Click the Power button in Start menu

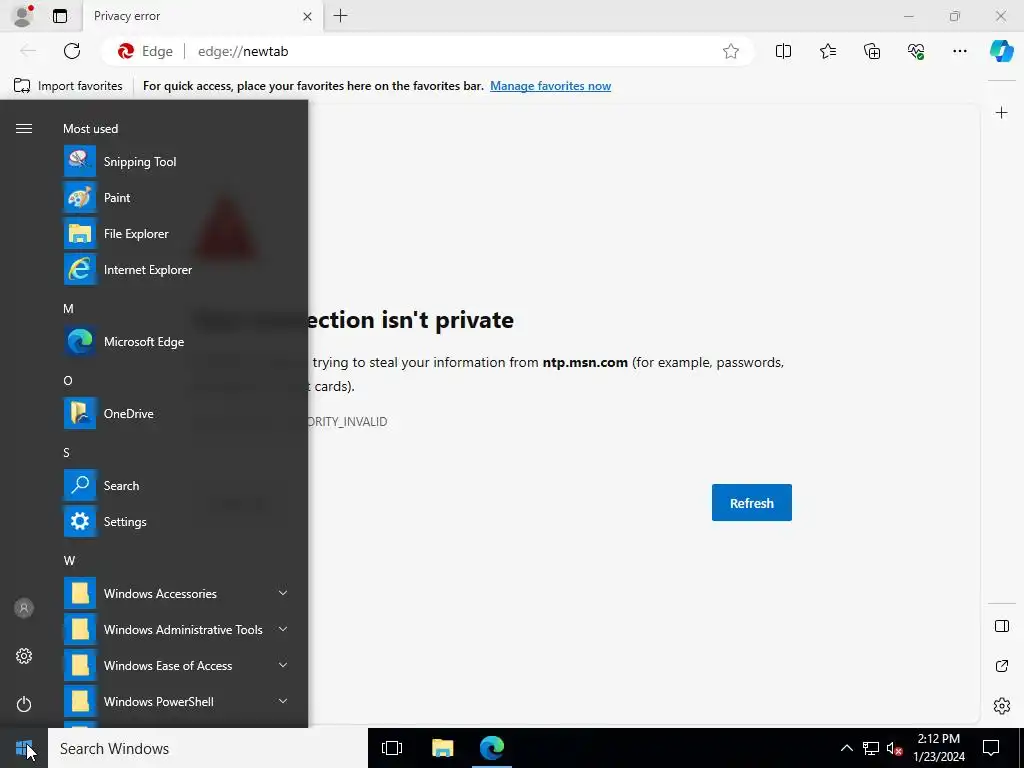(24, 704)
